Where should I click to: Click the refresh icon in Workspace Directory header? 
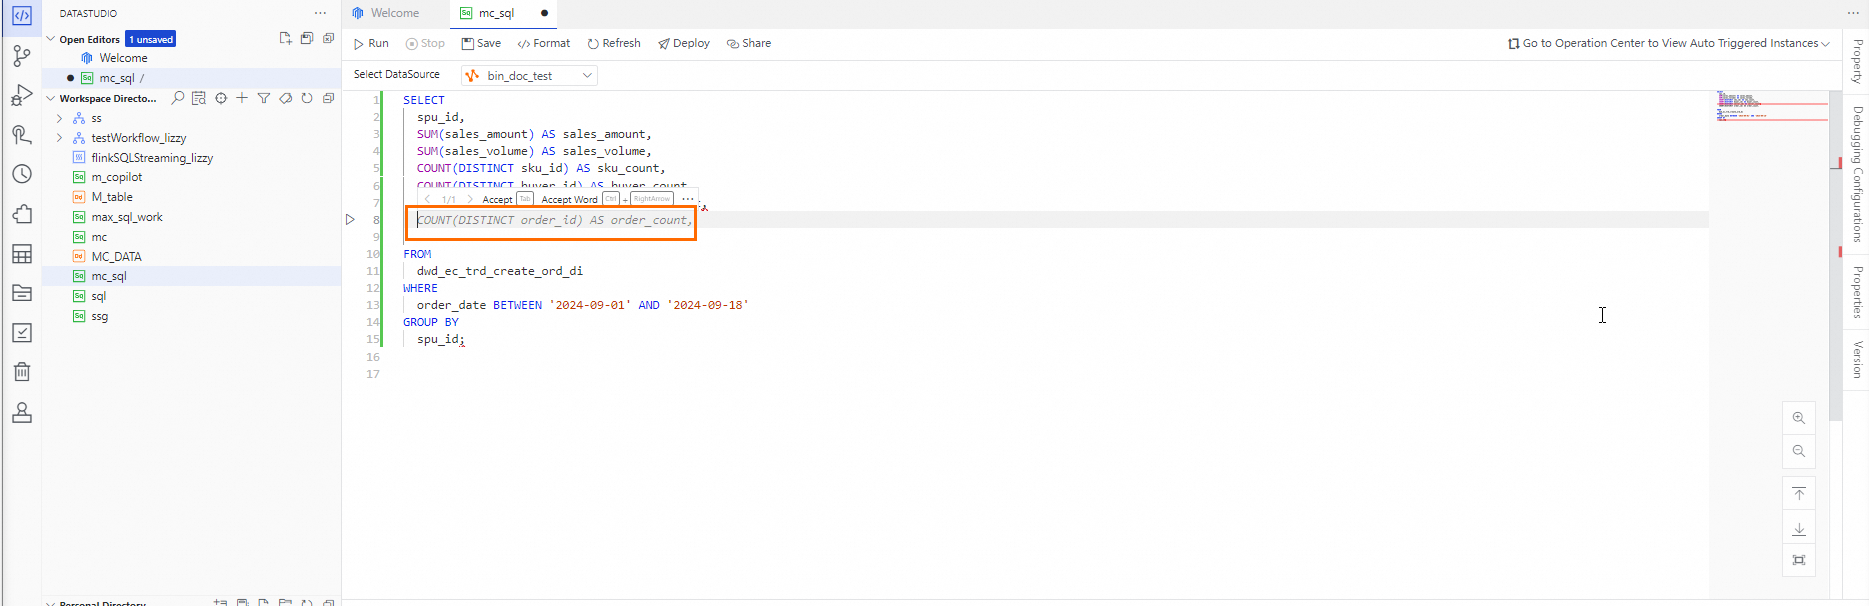pyautogui.click(x=307, y=98)
